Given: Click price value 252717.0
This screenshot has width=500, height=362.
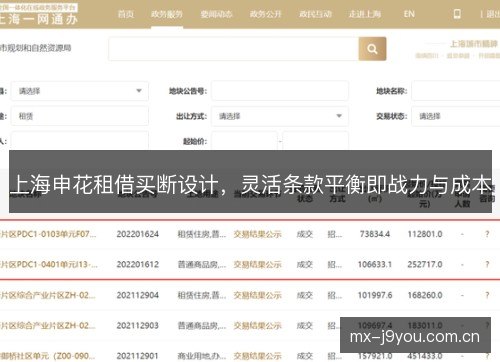Looking at the screenshot, I should (425, 265).
